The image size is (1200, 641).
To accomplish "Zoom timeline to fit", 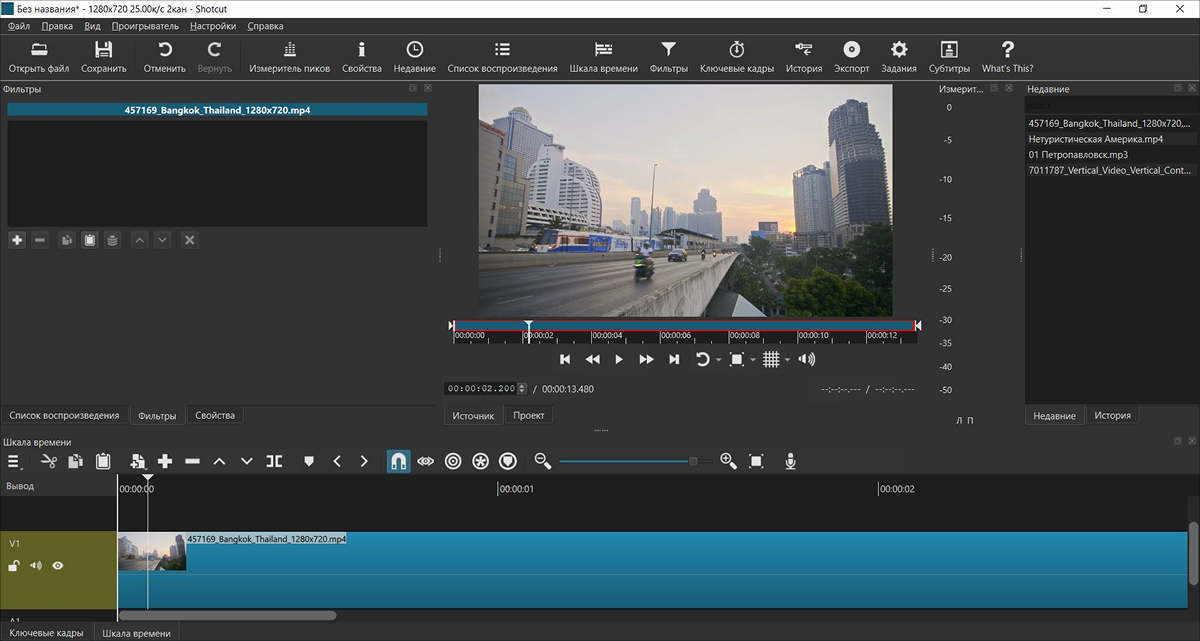I will pyautogui.click(x=756, y=461).
